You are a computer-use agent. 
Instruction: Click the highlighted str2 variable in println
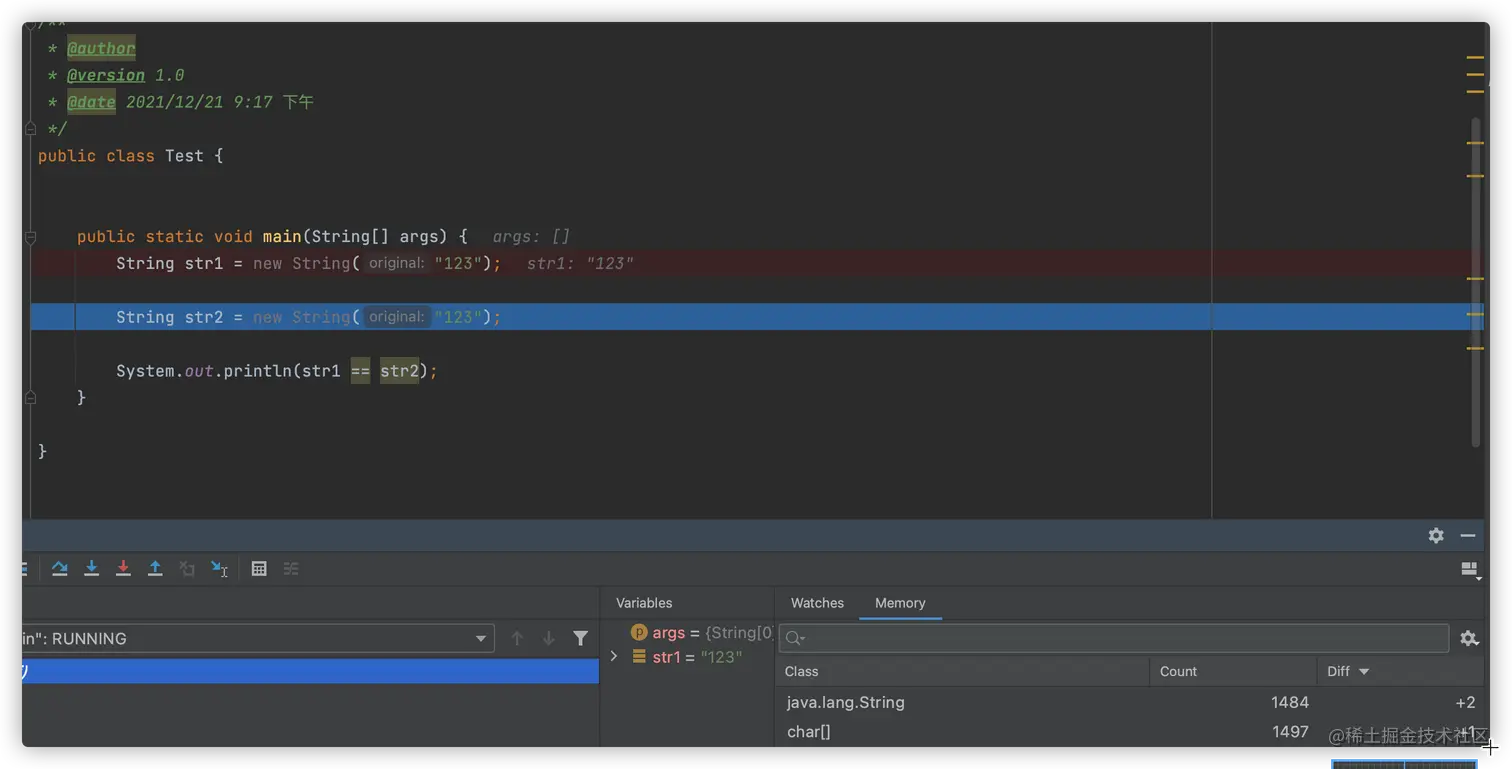[399, 371]
